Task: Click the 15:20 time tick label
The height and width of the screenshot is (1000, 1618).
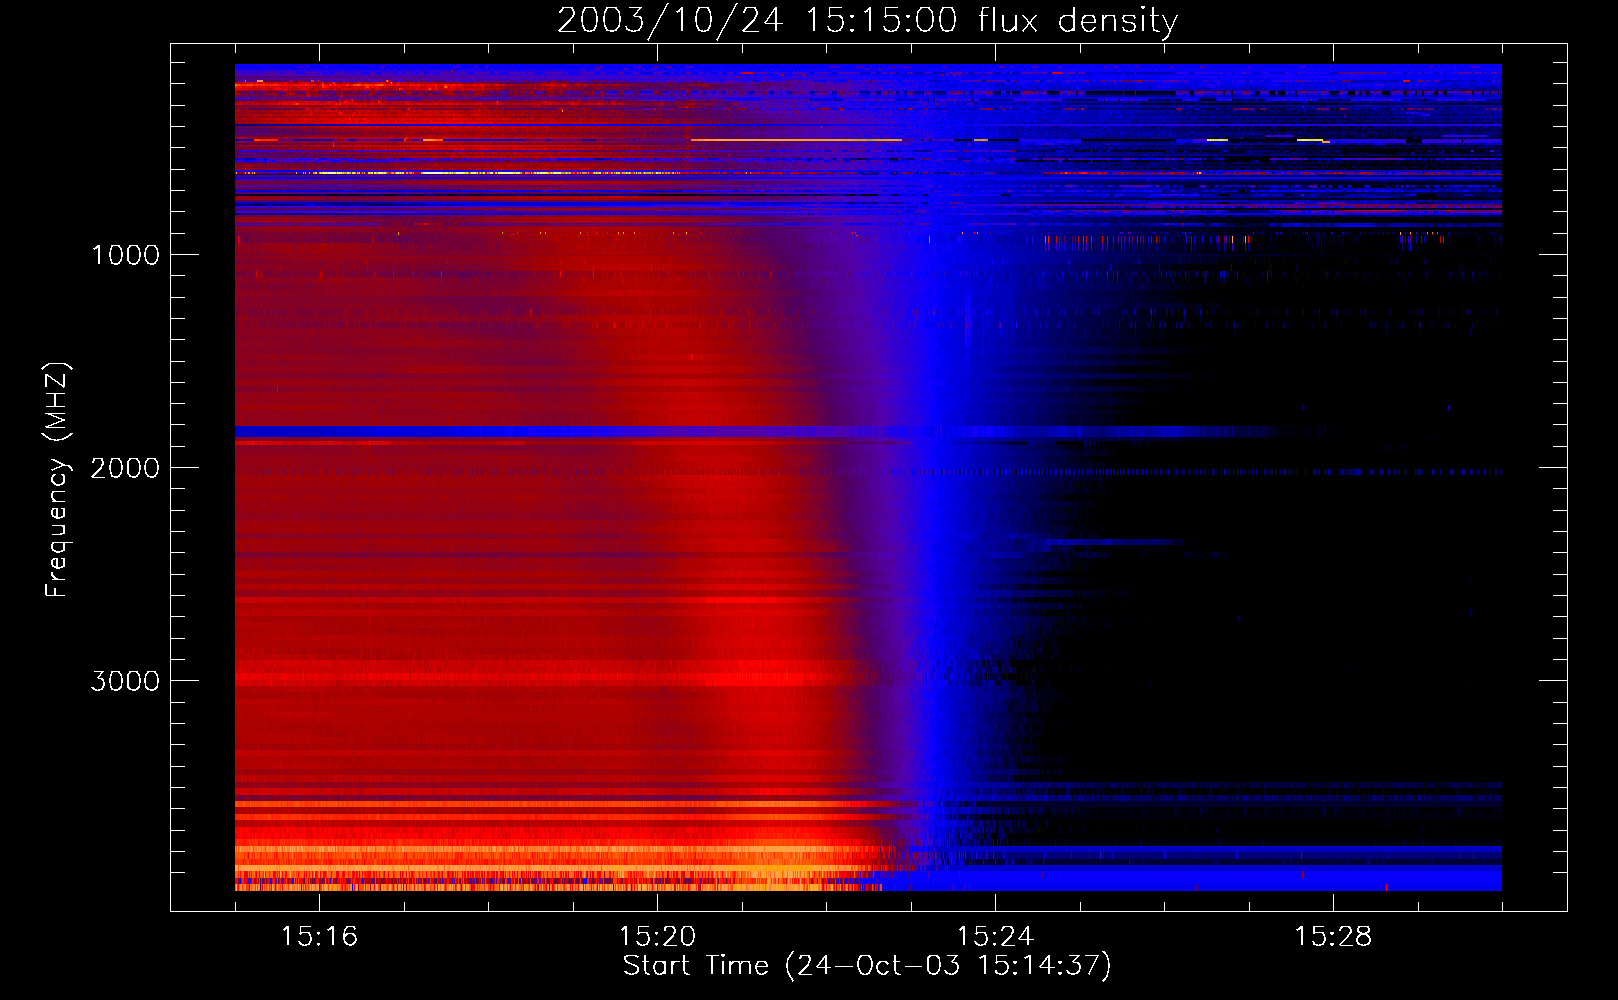Action: point(657,936)
